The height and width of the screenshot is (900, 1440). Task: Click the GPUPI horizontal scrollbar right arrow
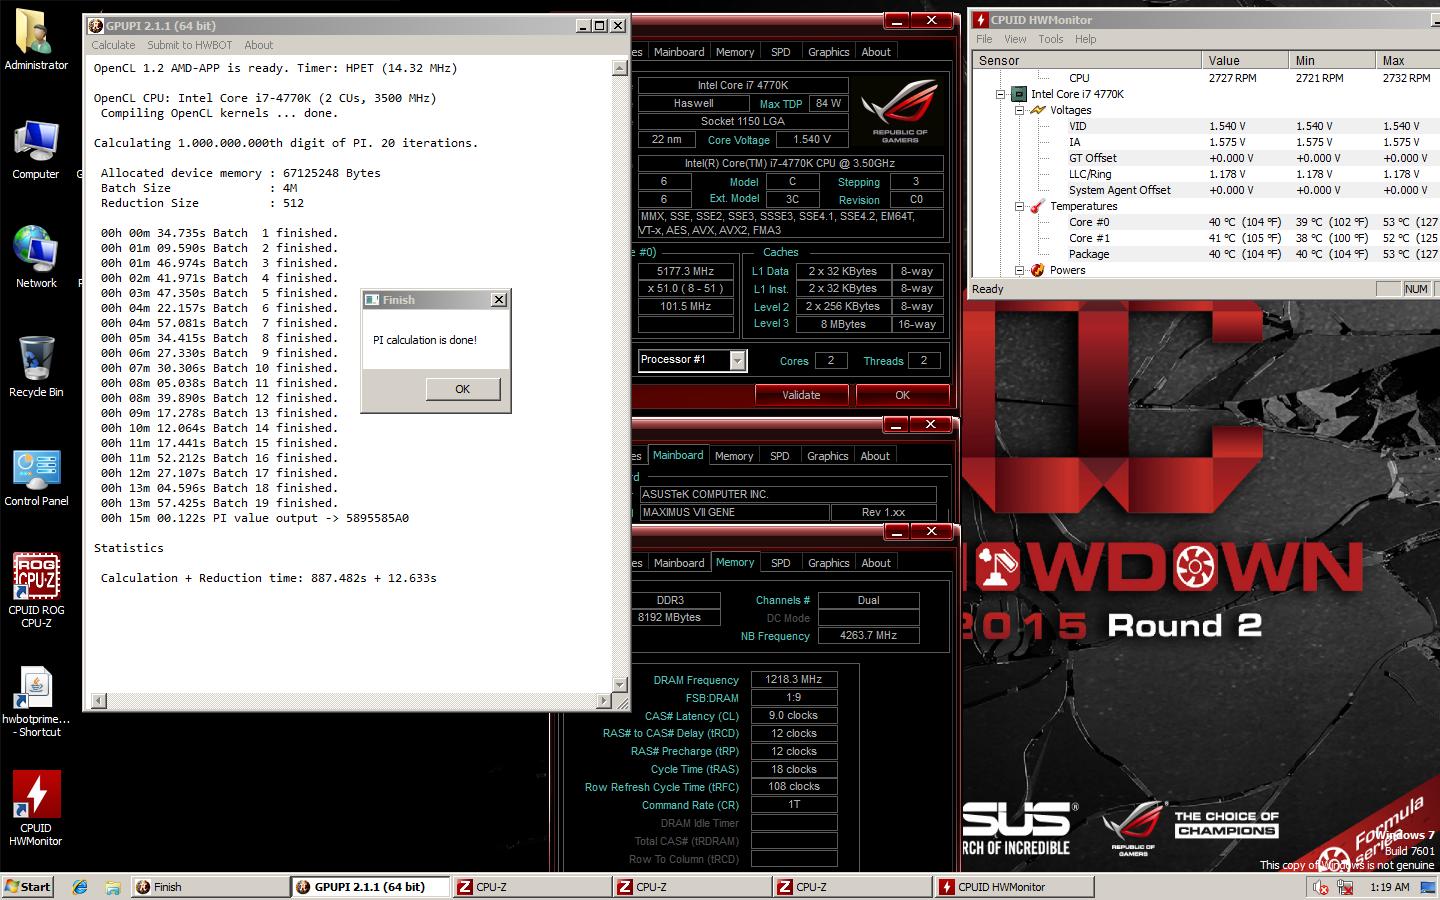[603, 701]
